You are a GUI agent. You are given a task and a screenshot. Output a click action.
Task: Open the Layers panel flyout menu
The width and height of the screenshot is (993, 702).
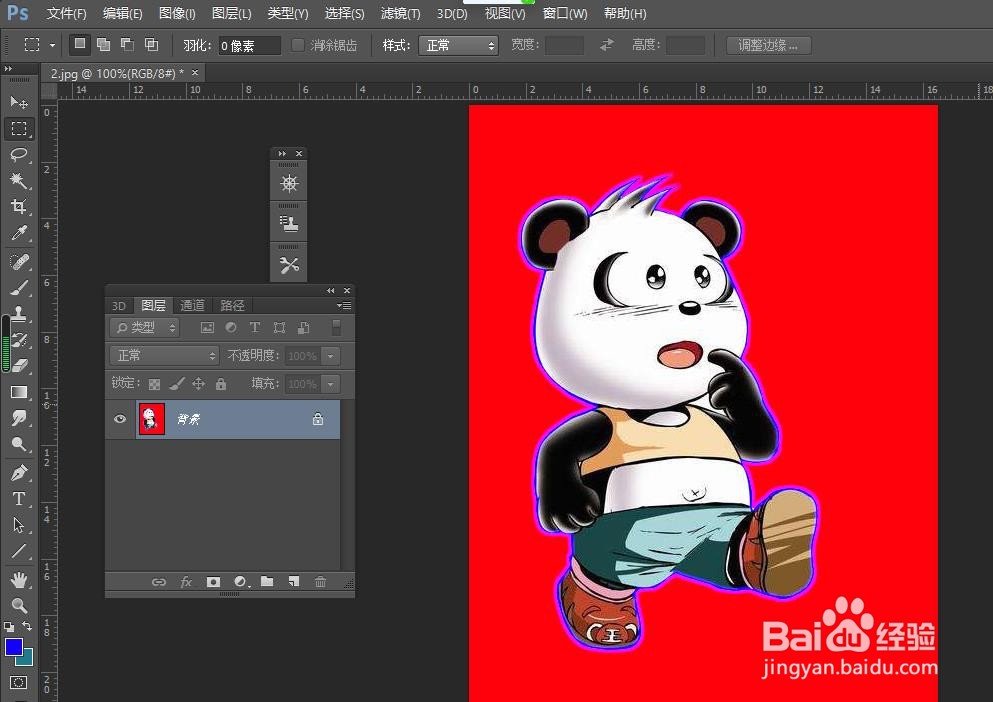click(345, 305)
